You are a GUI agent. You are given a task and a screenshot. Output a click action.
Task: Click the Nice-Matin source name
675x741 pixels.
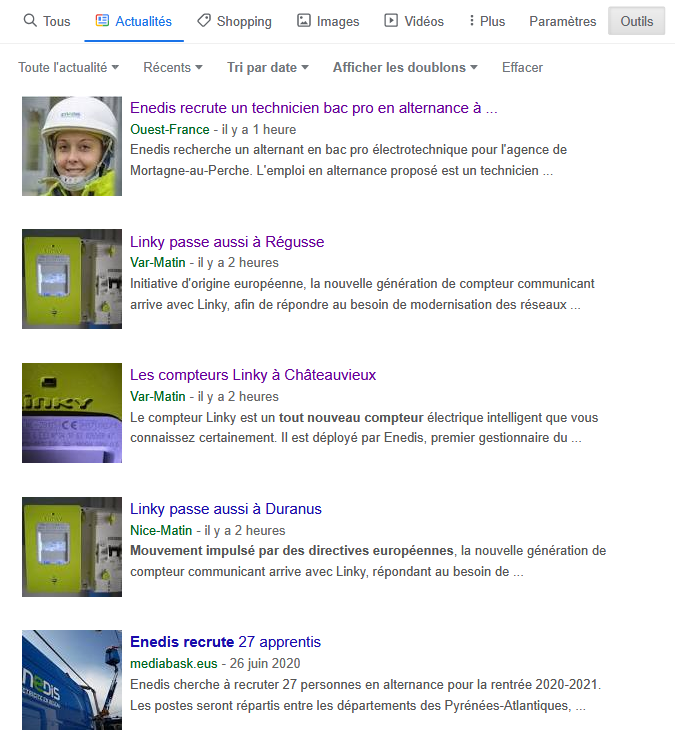click(161, 531)
